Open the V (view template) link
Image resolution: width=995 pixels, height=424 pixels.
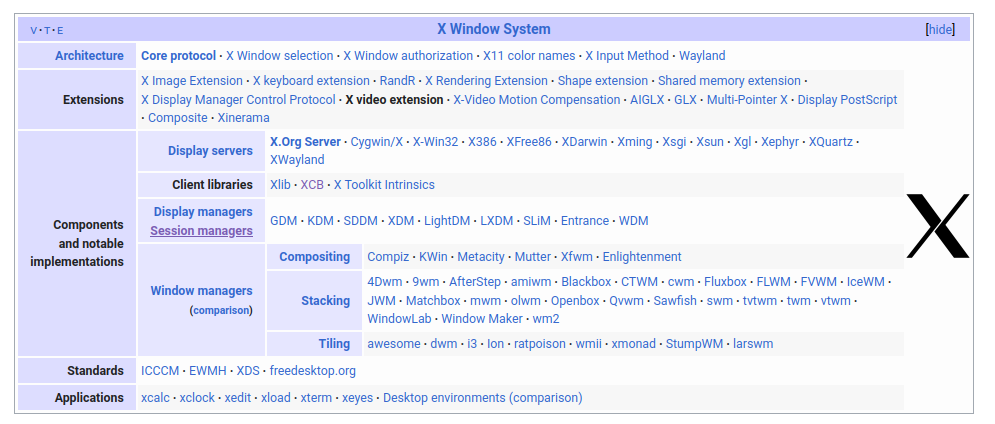click(34, 30)
